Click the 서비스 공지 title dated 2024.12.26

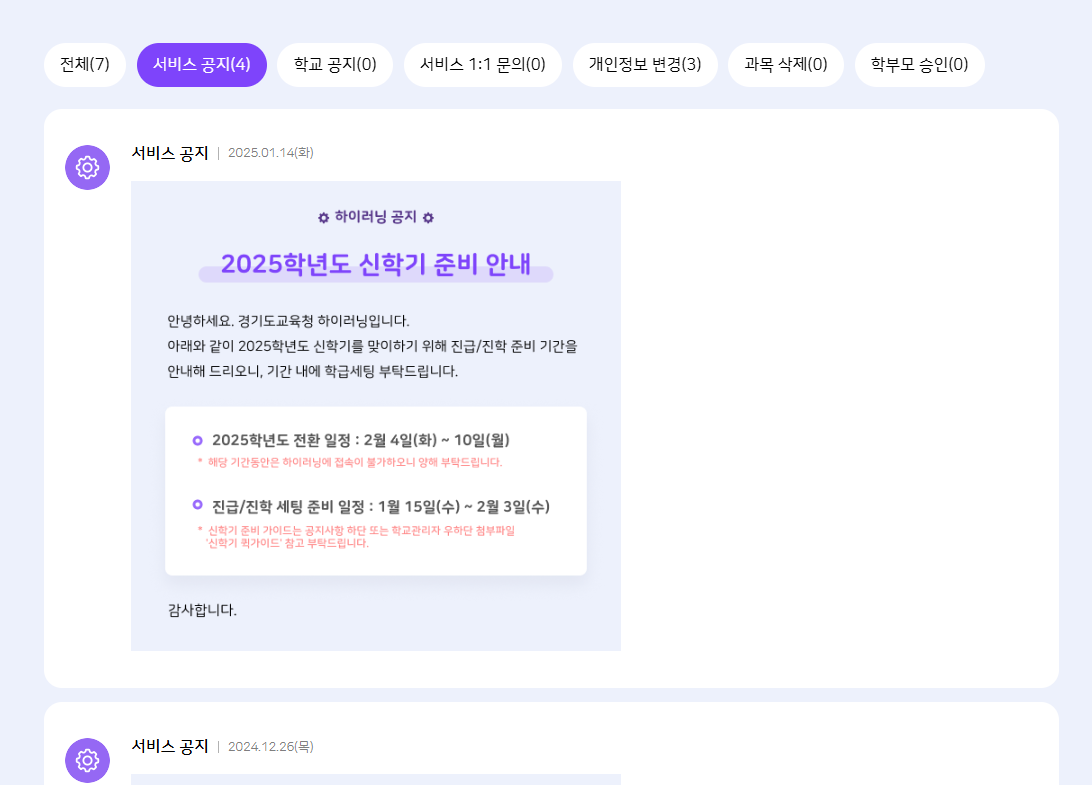170,746
